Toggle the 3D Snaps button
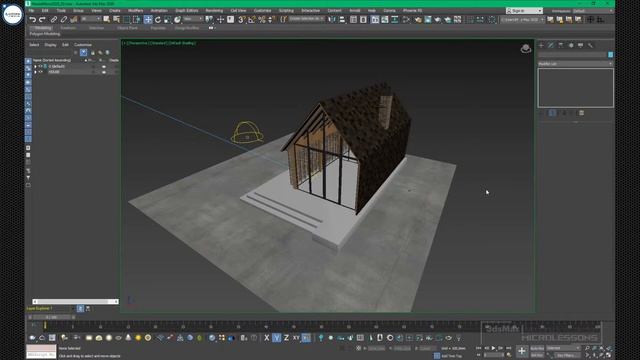 click(x=242, y=19)
